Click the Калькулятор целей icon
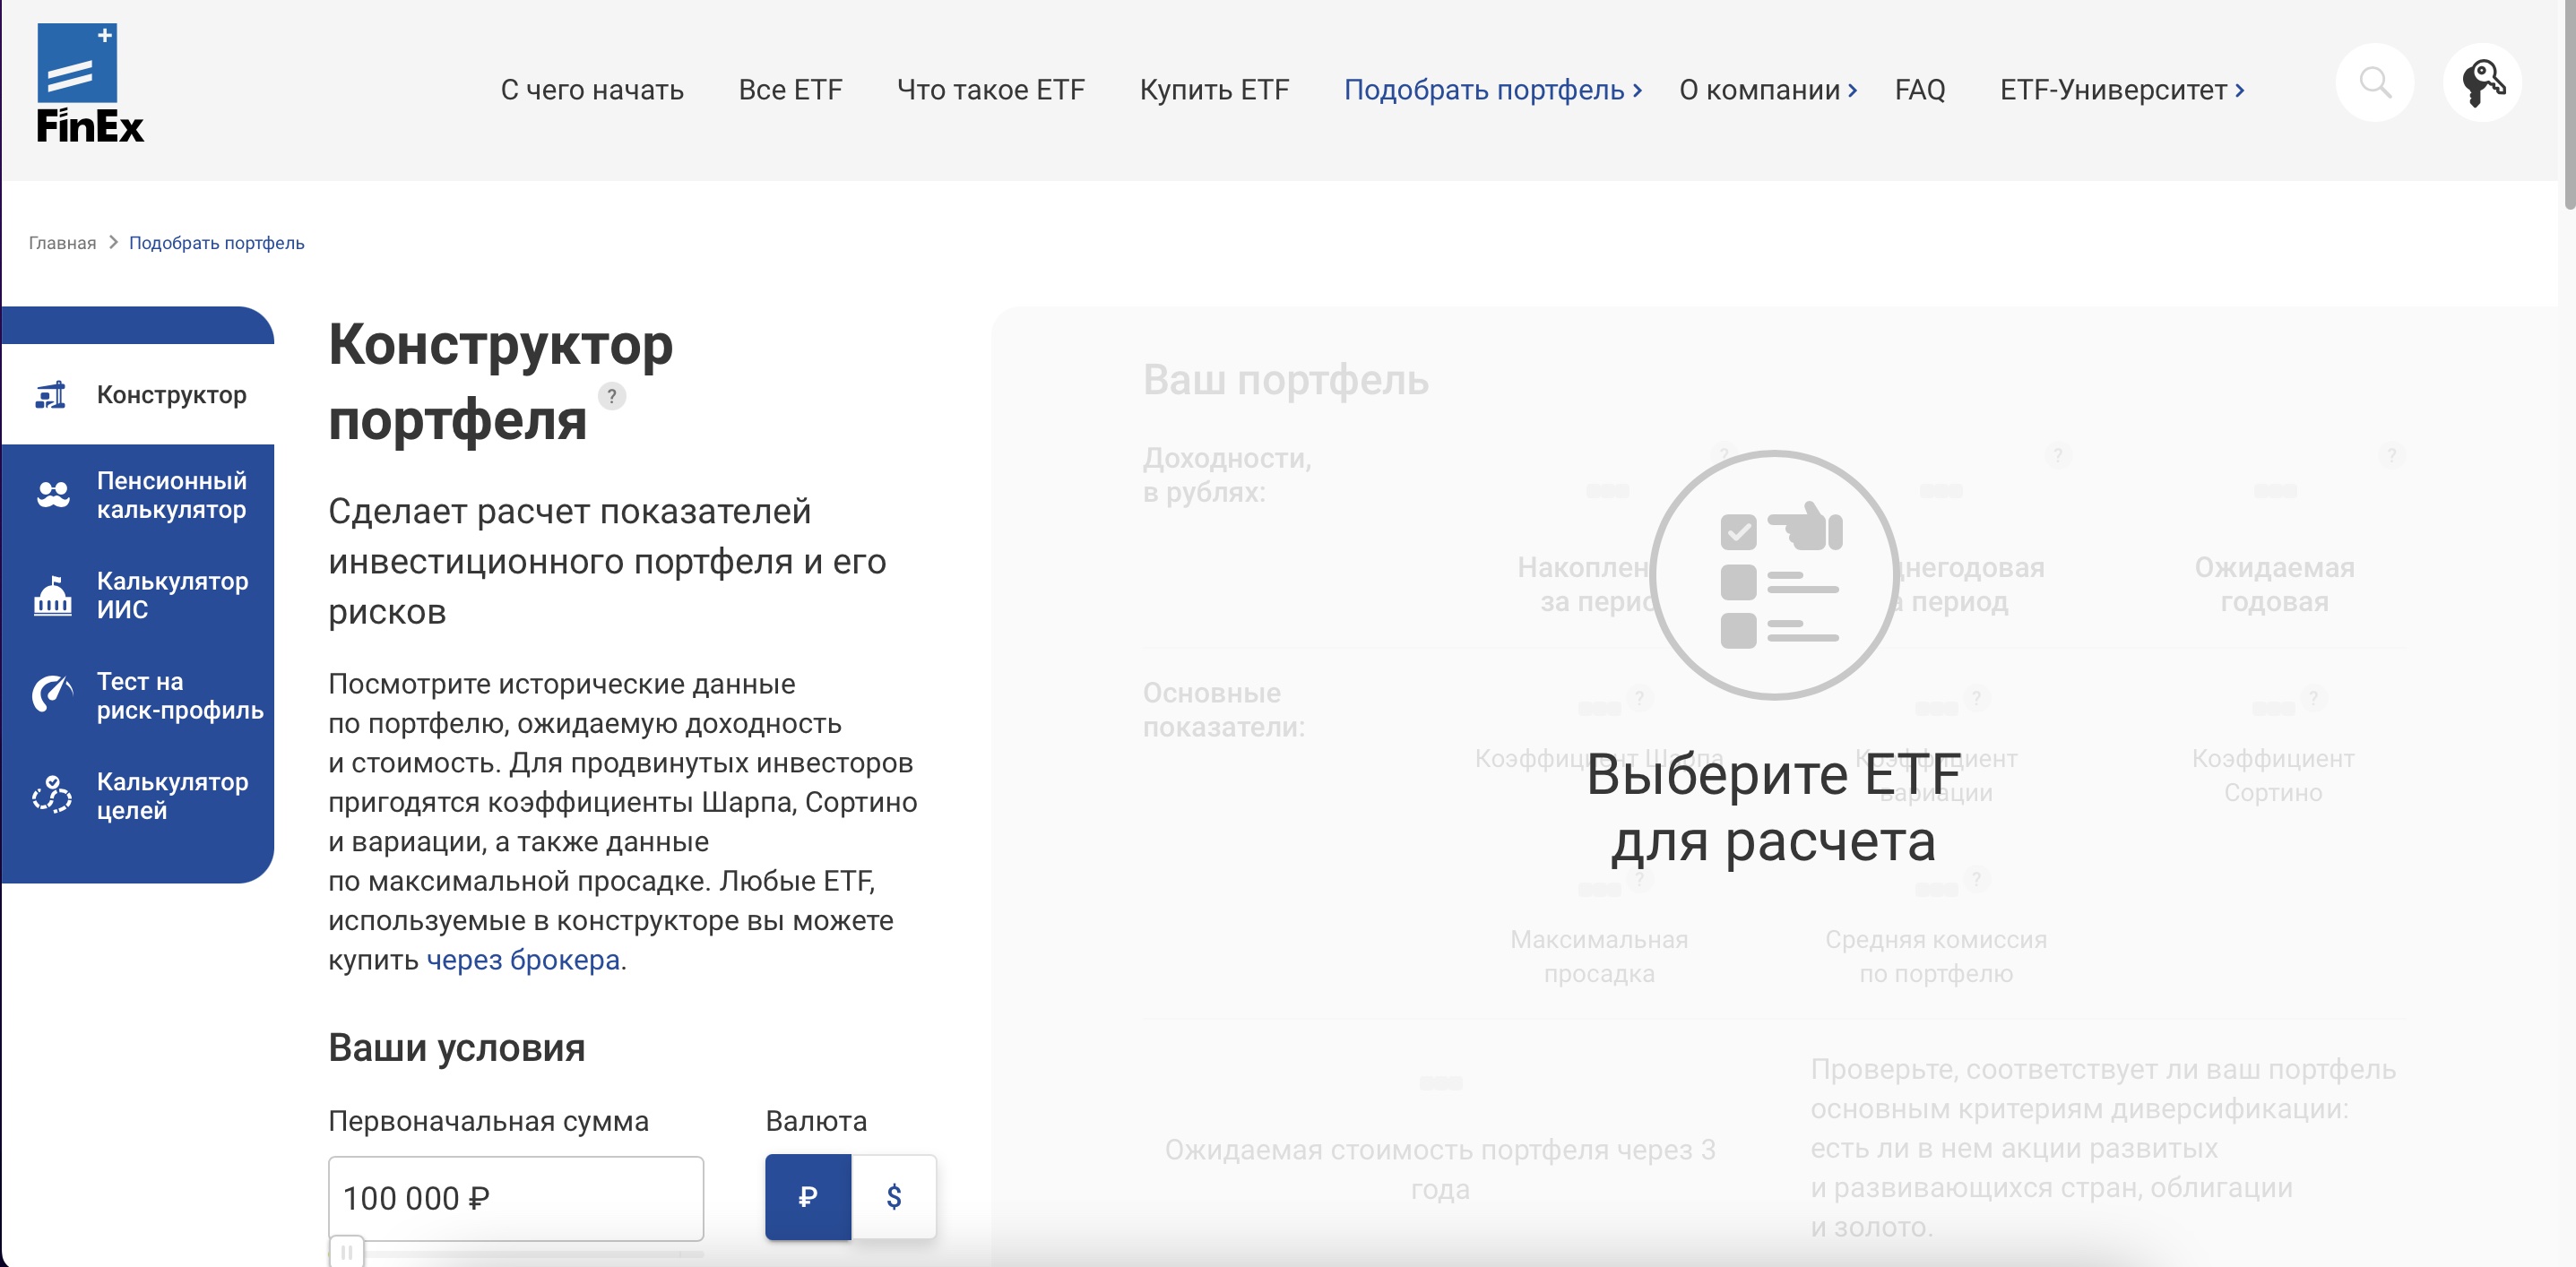This screenshot has height=1267, width=2576. 52,795
